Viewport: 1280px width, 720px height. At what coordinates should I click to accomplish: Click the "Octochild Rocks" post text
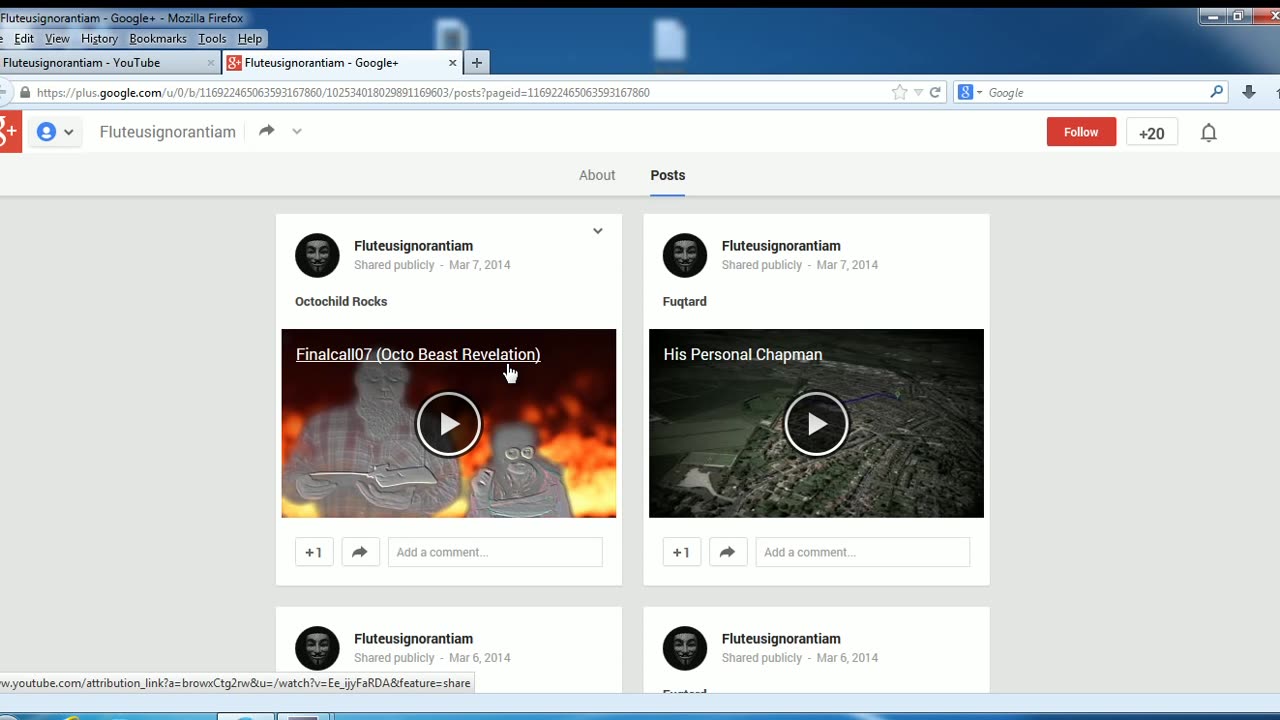[x=341, y=301]
